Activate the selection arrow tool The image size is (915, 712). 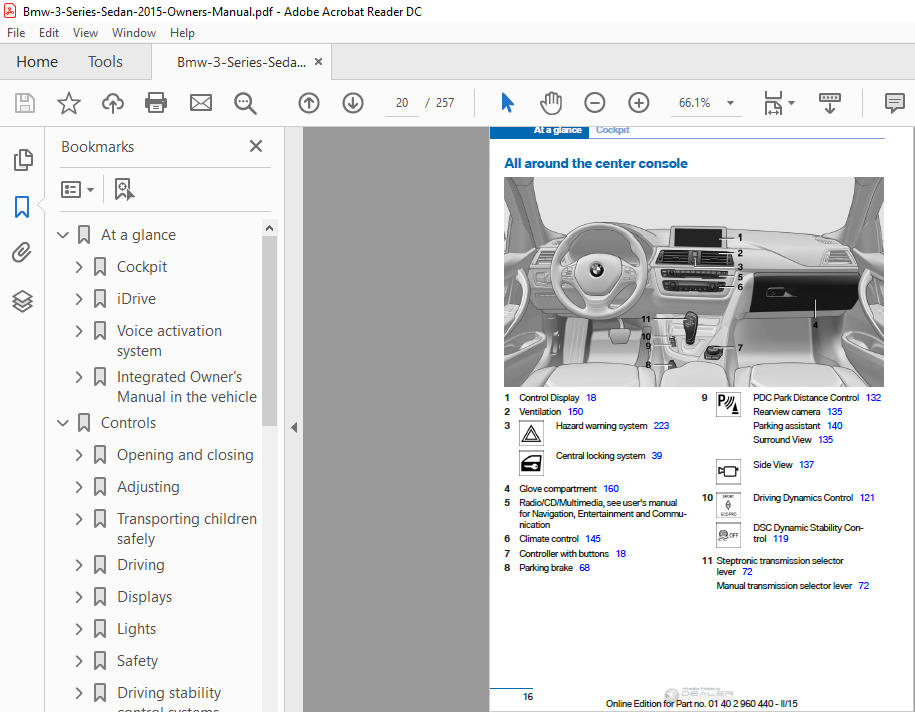pyautogui.click(x=508, y=103)
